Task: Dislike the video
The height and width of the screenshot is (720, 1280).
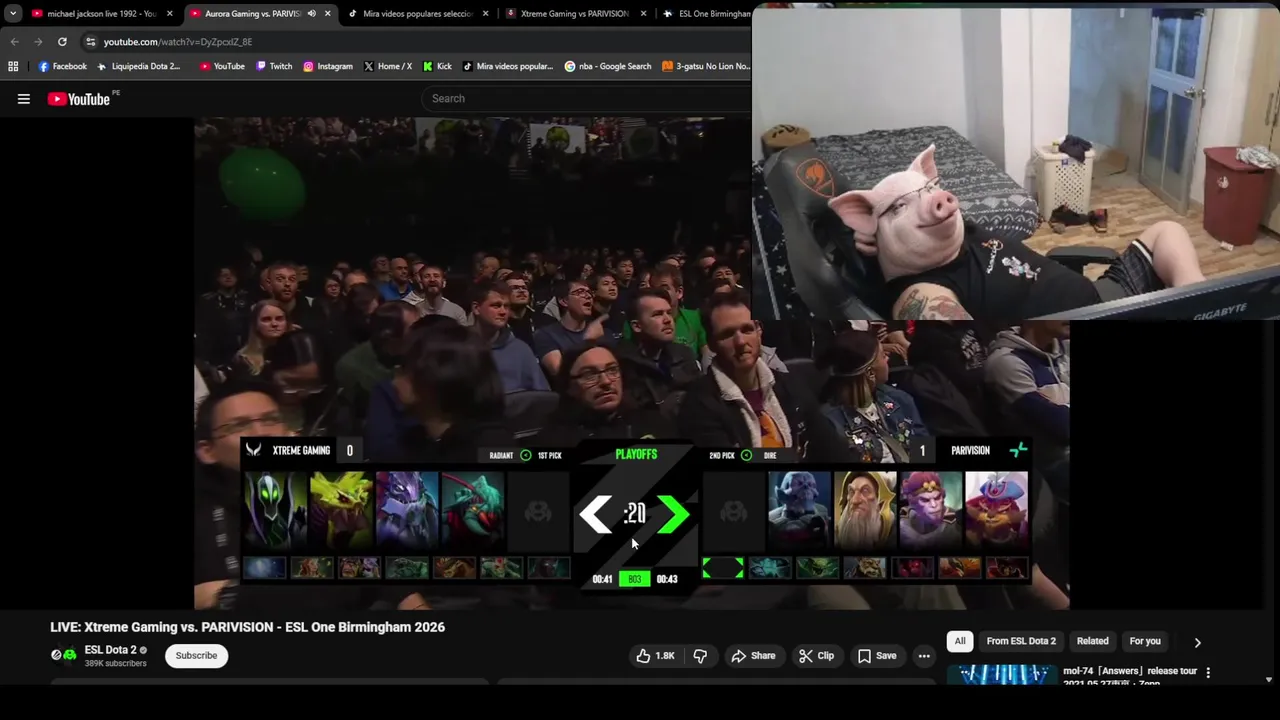Action: pyautogui.click(x=700, y=656)
